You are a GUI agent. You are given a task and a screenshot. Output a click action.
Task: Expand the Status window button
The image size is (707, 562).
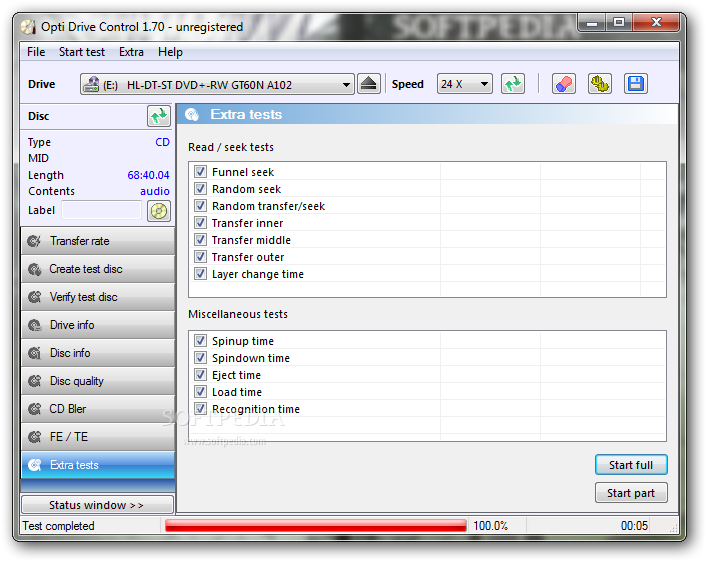[x=97, y=505]
